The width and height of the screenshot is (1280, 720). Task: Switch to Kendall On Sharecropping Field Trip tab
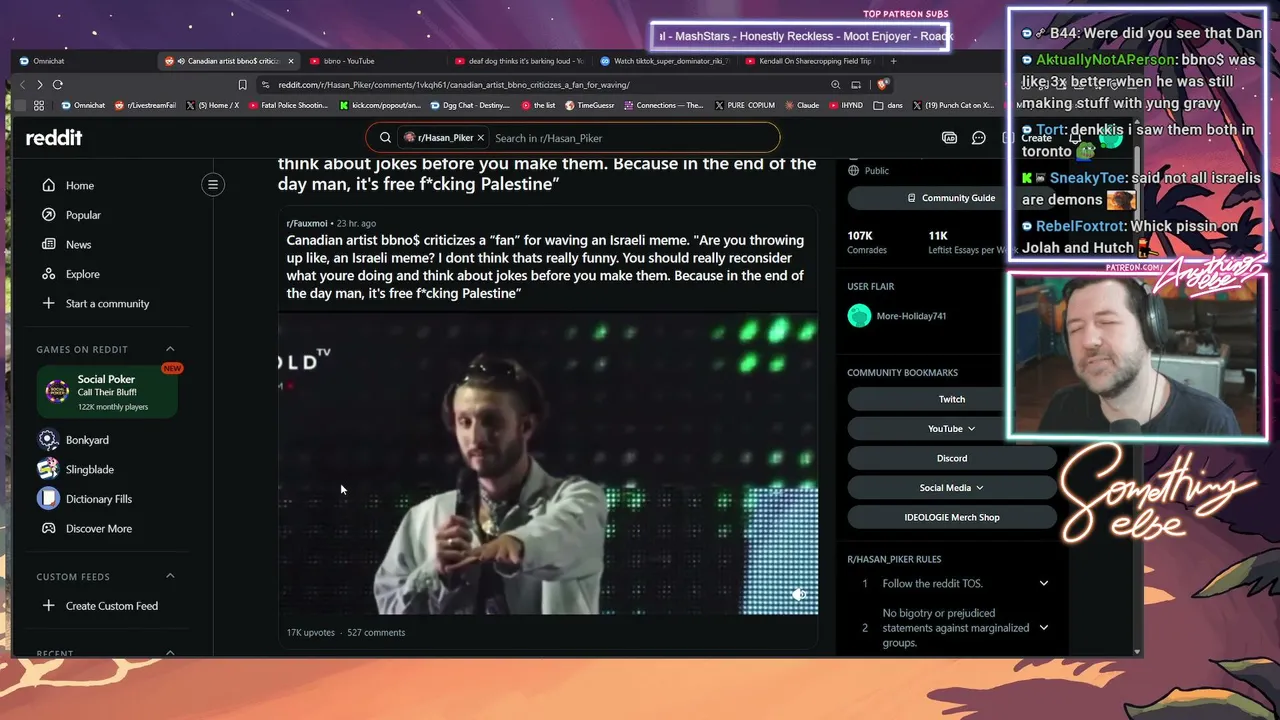point(810,61)
